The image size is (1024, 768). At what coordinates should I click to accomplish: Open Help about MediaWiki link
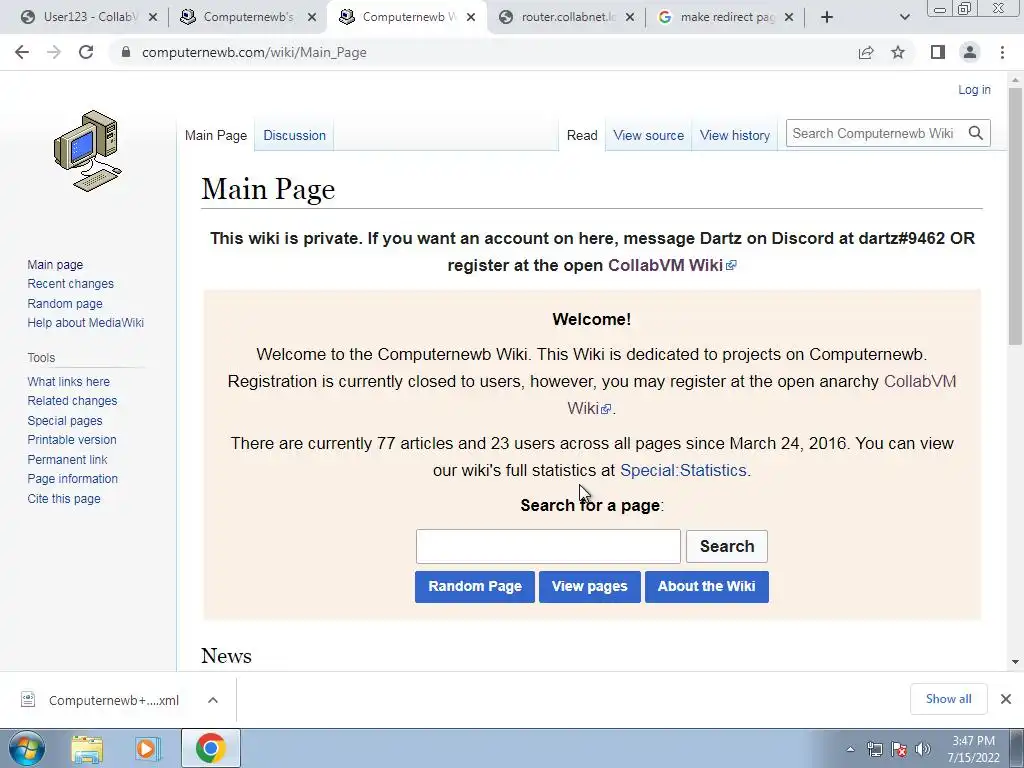[x=86, y=323]
